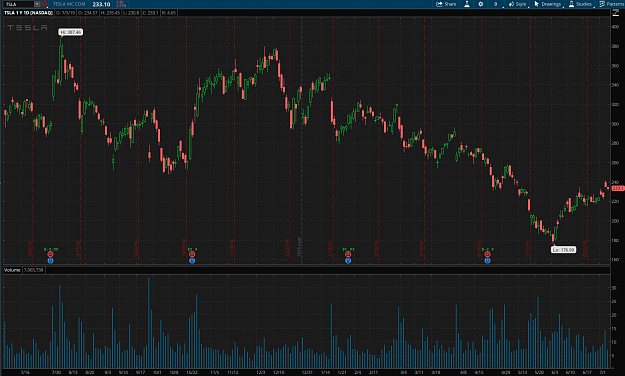Click the chart maximize icon above price axis
Viewport: 625px width, 376px height.
(615, 13)
